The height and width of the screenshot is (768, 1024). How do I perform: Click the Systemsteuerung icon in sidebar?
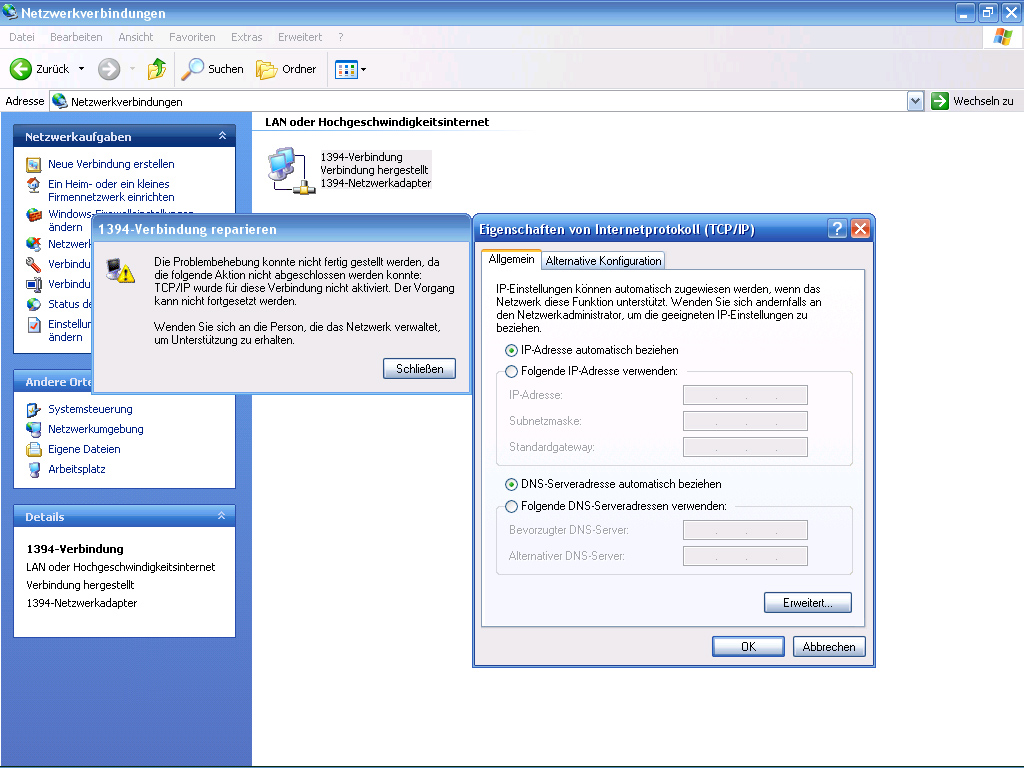pyautogui.click(x=34, y=409)
